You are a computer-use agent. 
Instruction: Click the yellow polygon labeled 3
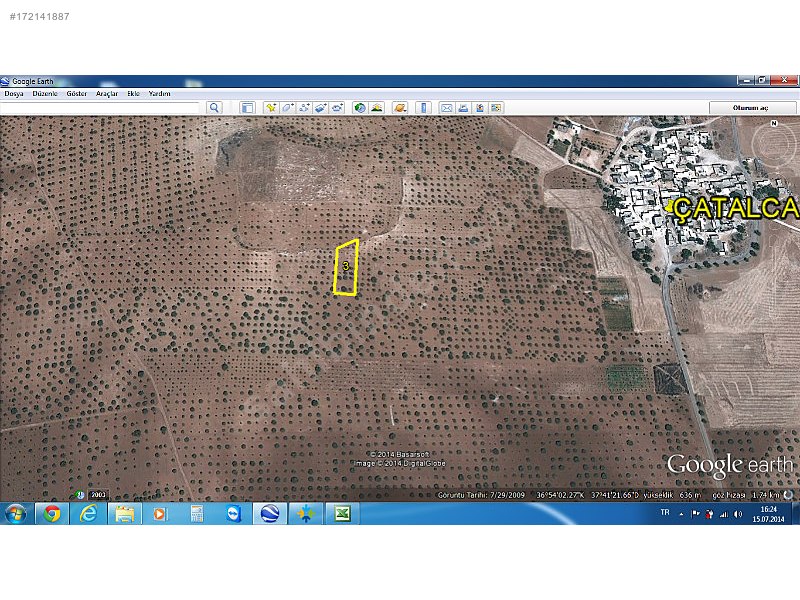pyautogui.click(x=346, y=267)
